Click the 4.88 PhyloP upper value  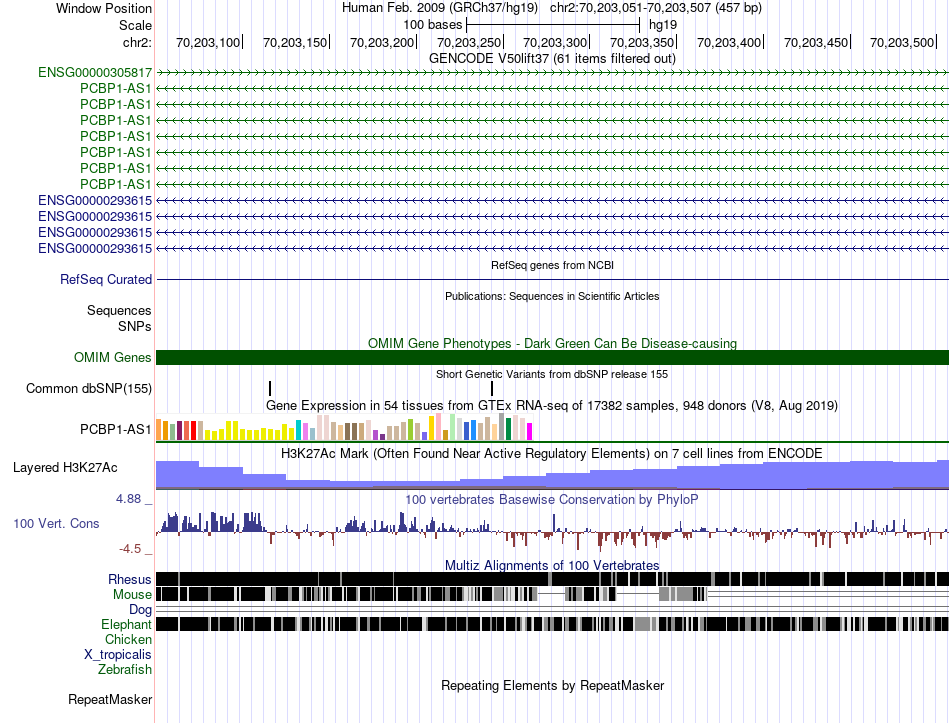point(128,499)
